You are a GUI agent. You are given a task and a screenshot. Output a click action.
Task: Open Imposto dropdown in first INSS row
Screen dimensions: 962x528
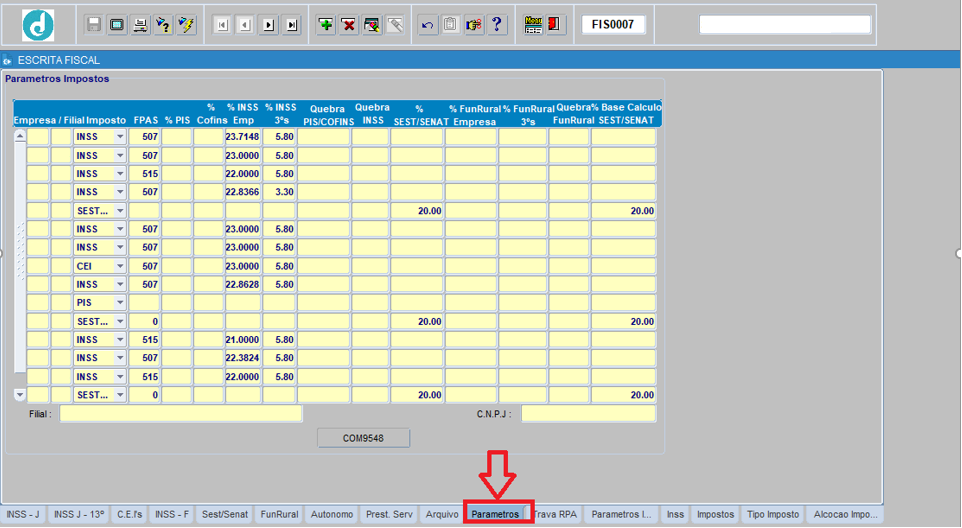(120, 137)
